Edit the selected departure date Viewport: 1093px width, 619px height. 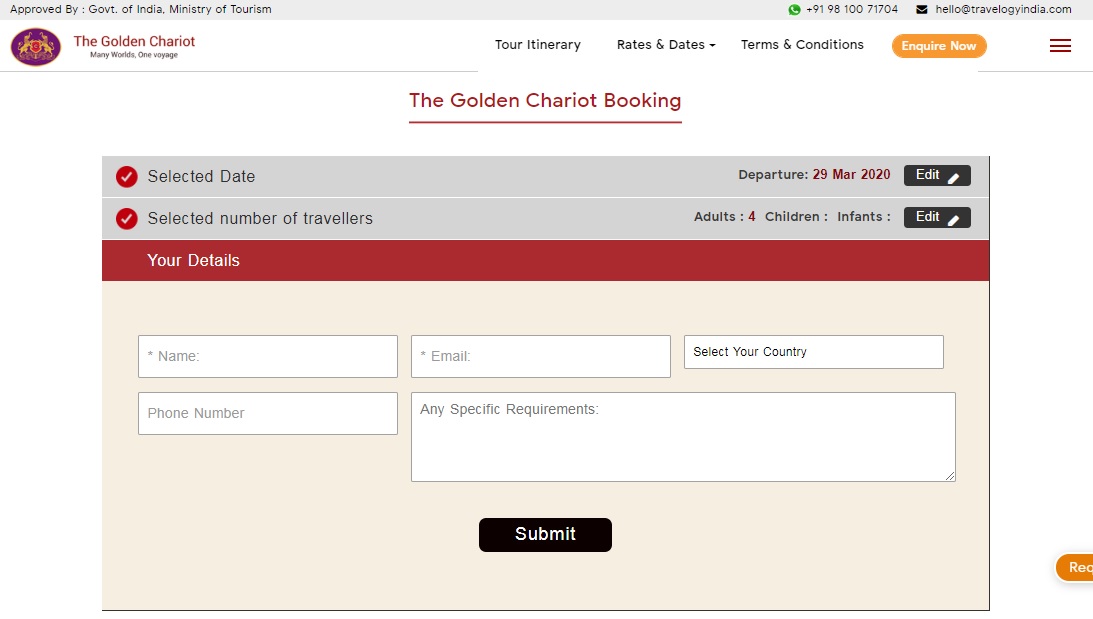[937, 176]
